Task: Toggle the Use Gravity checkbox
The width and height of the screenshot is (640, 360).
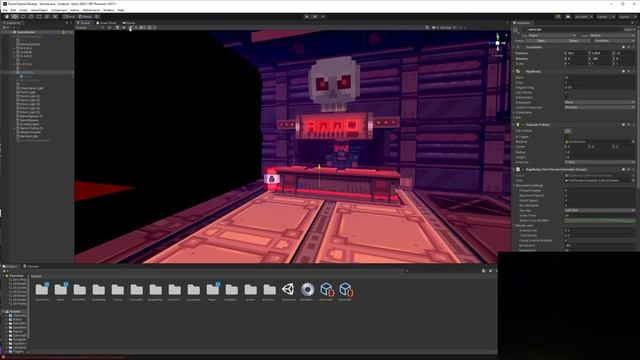Action: 566,93
